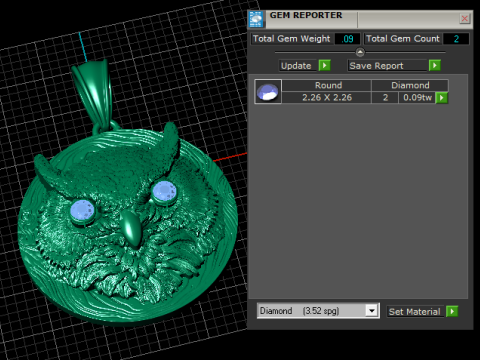
Task: Close the Gem Reporter panel
Action: click(464, 18)
